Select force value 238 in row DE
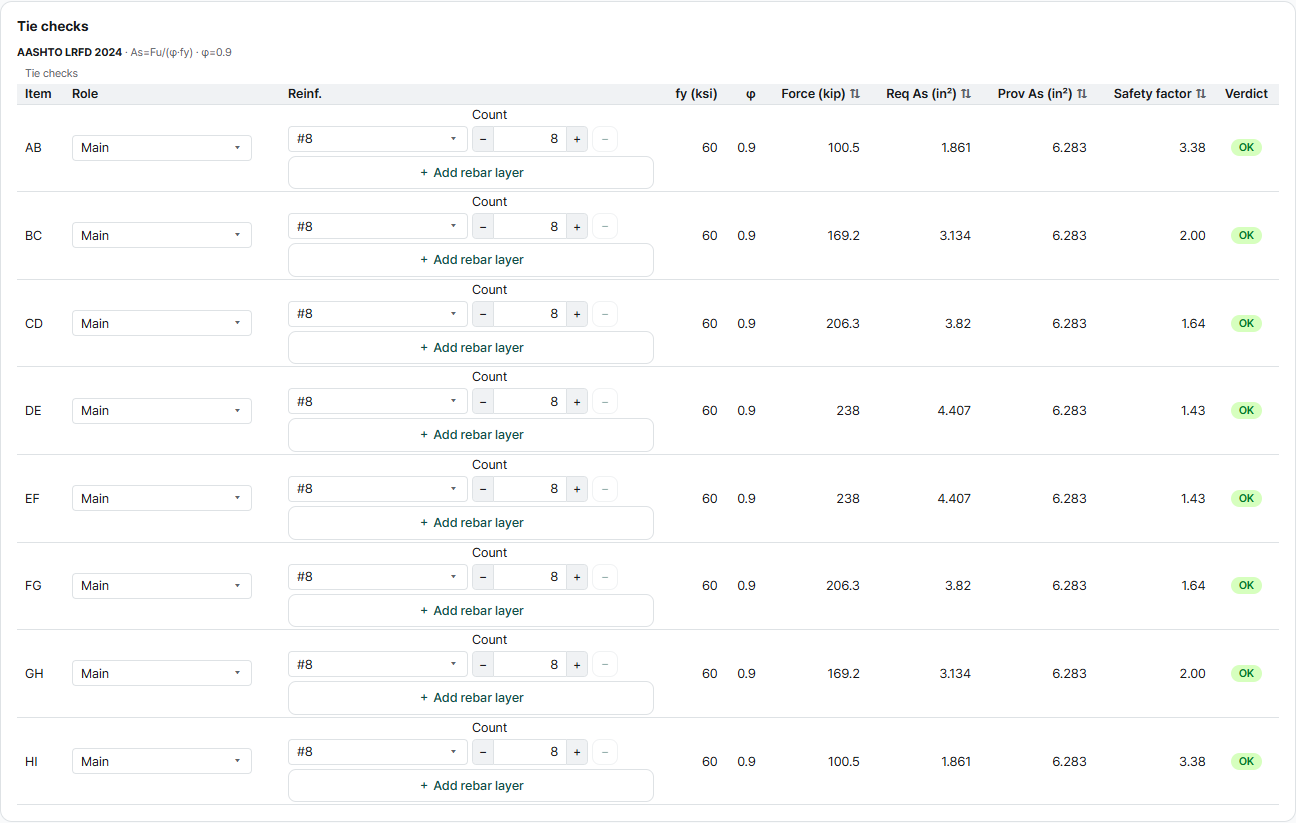 tap(847, 411)
